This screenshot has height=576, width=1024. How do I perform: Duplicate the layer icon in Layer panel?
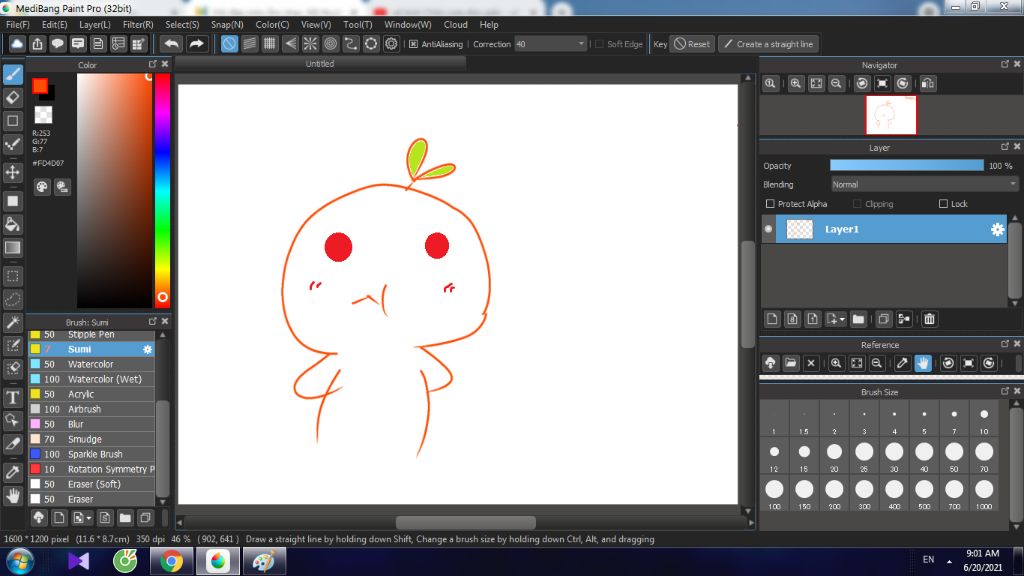click(x=883, y=319)
